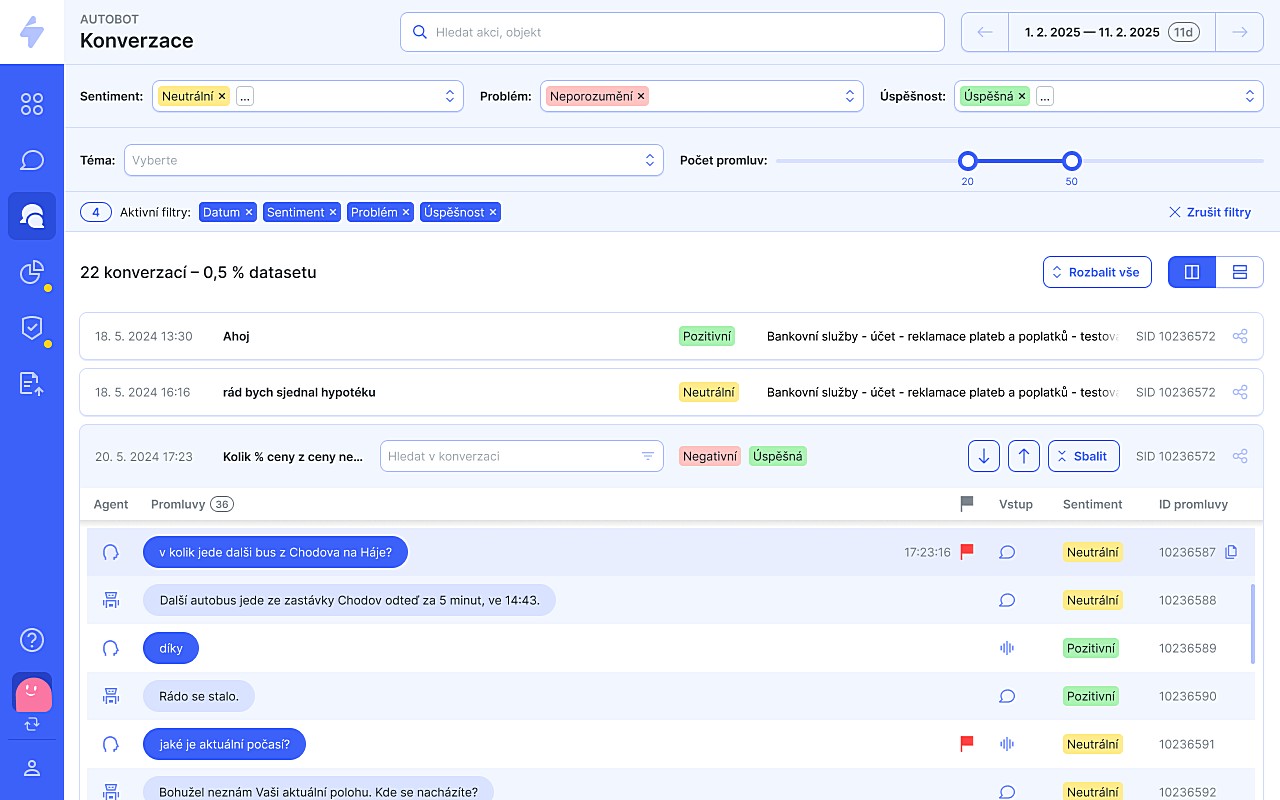Jump to next match down arrow
Screen dimensions: 1280x800
click(x=984, y=456)
